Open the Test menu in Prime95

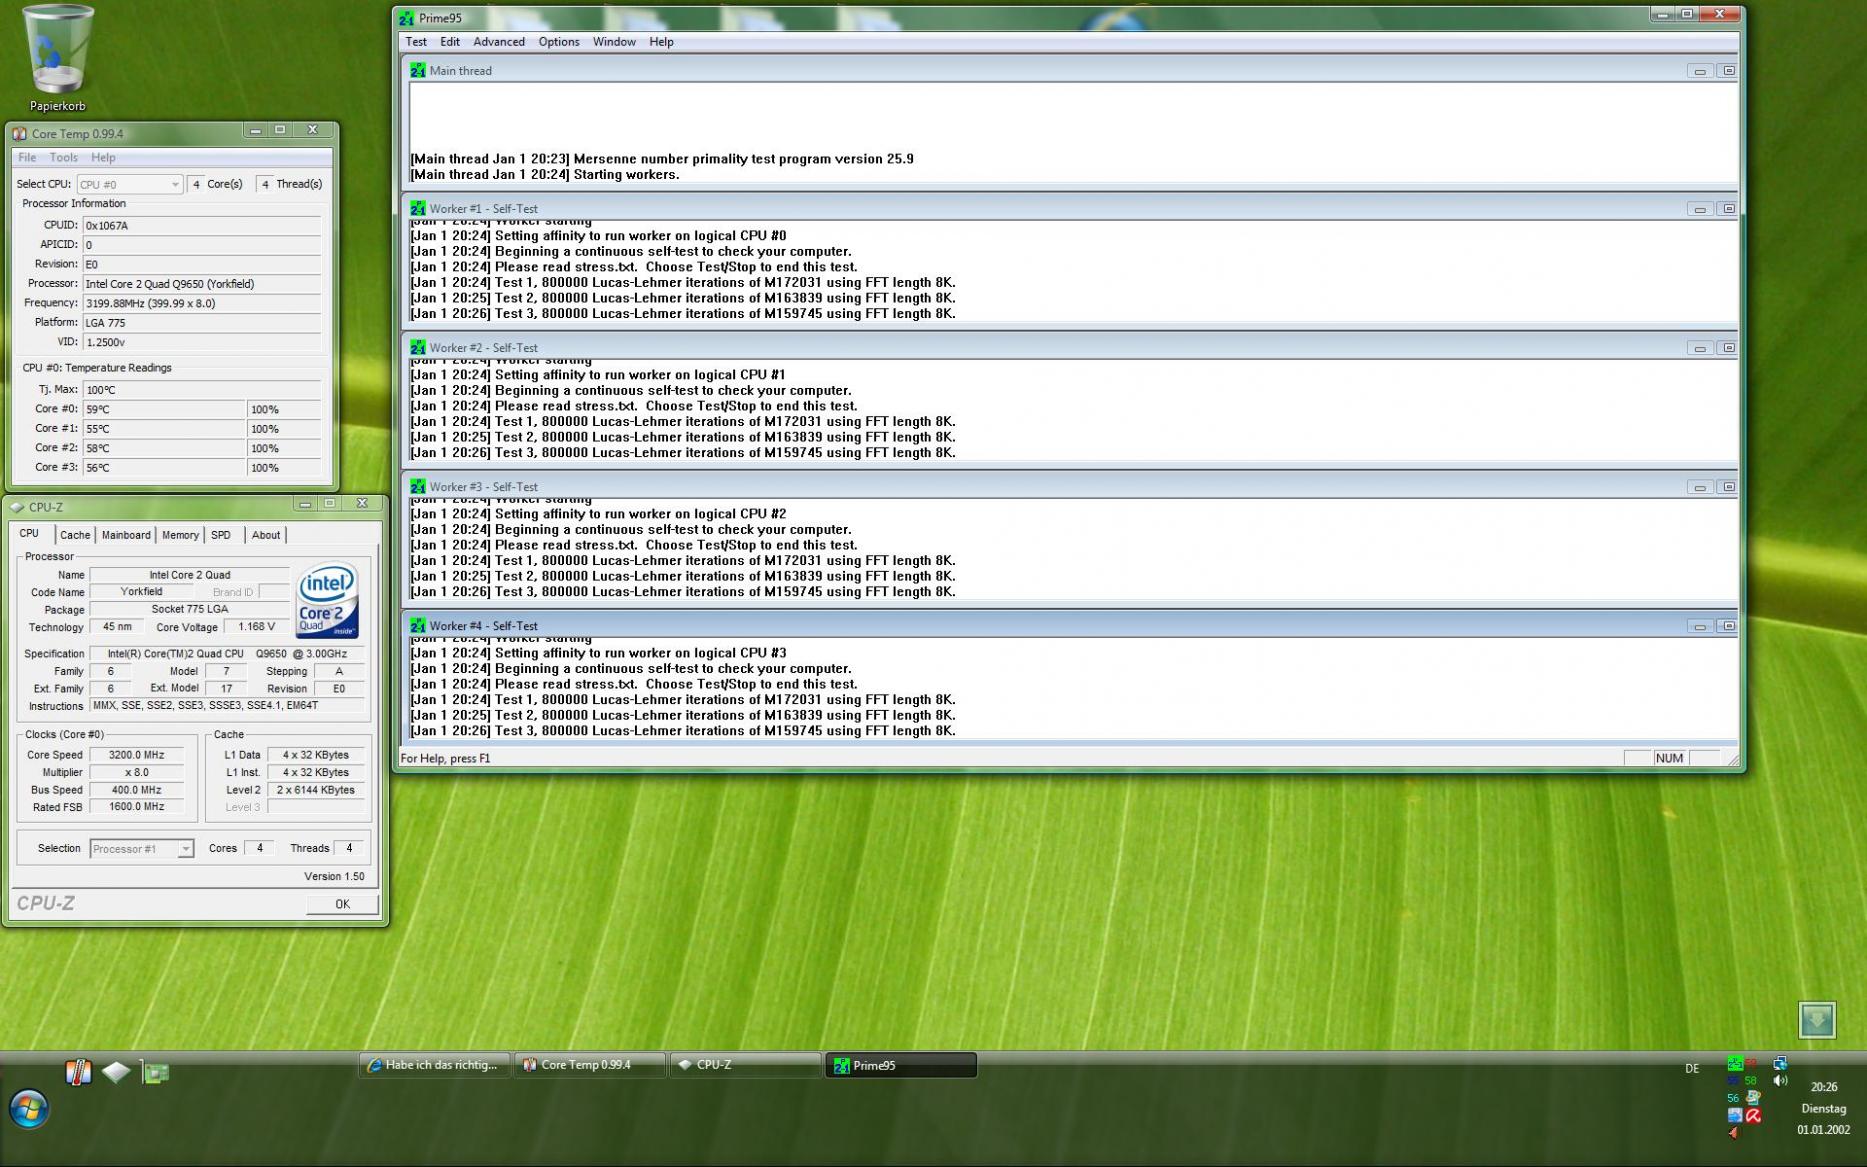pos(416,42)
